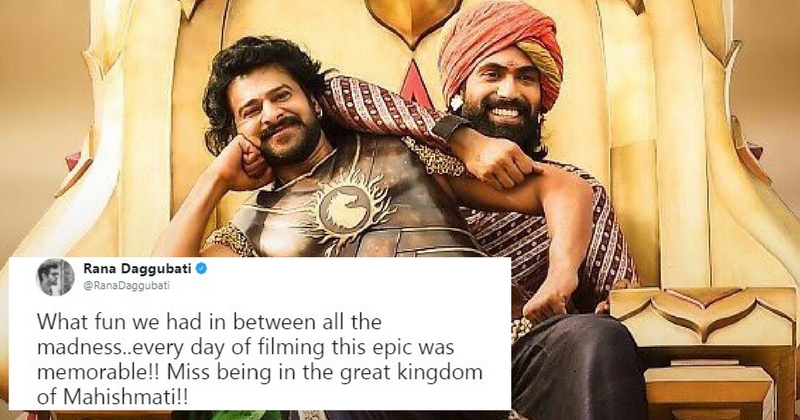
Task: Click the Rana Daggubati display name
Action: tap(137, 268)
